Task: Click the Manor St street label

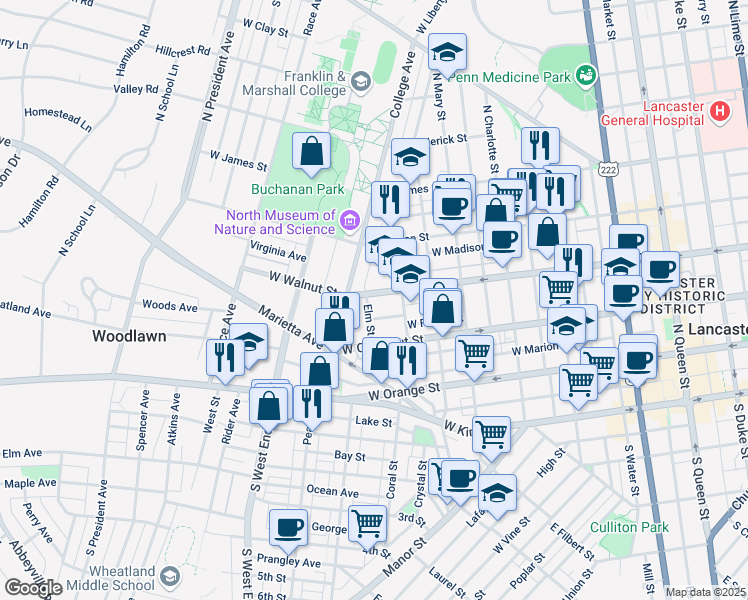Action: [405, 556]
